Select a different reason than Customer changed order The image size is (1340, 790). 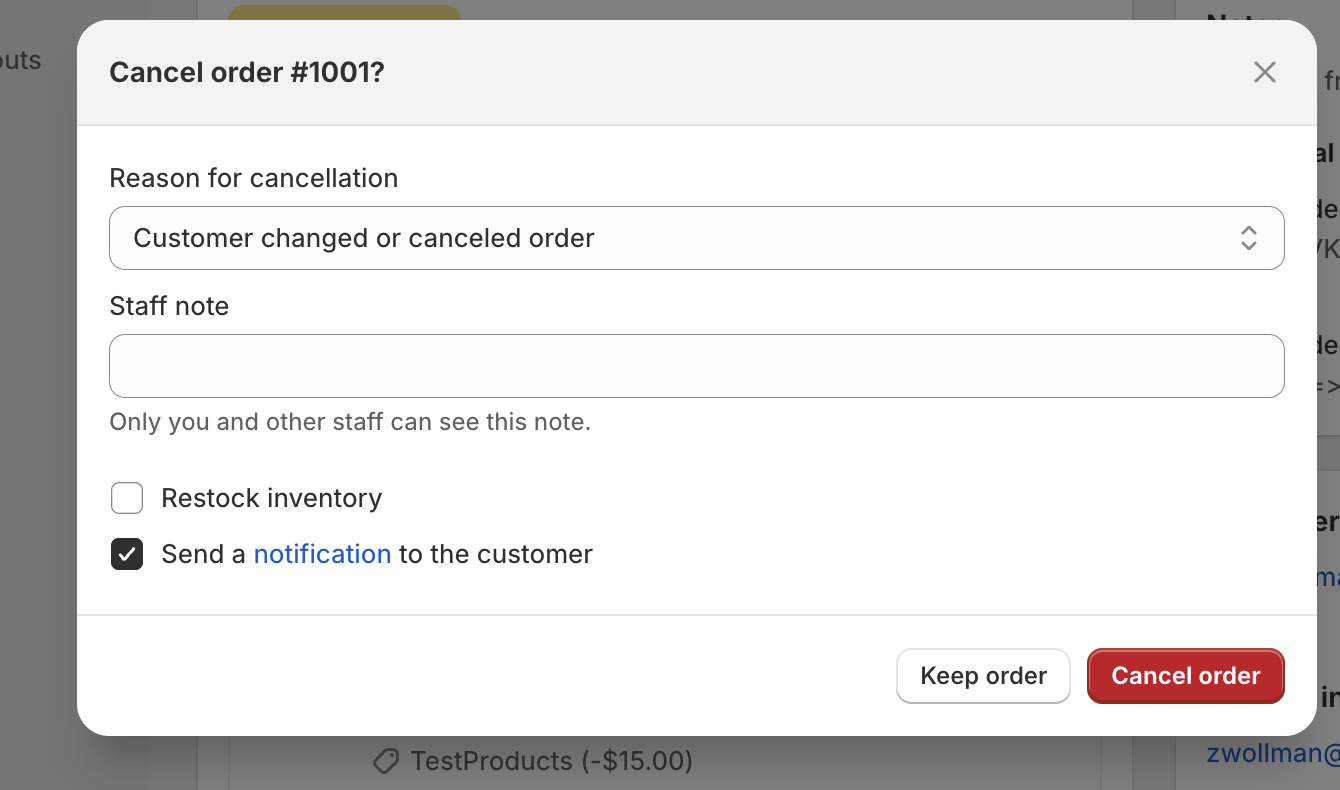[x=697, y=238]
